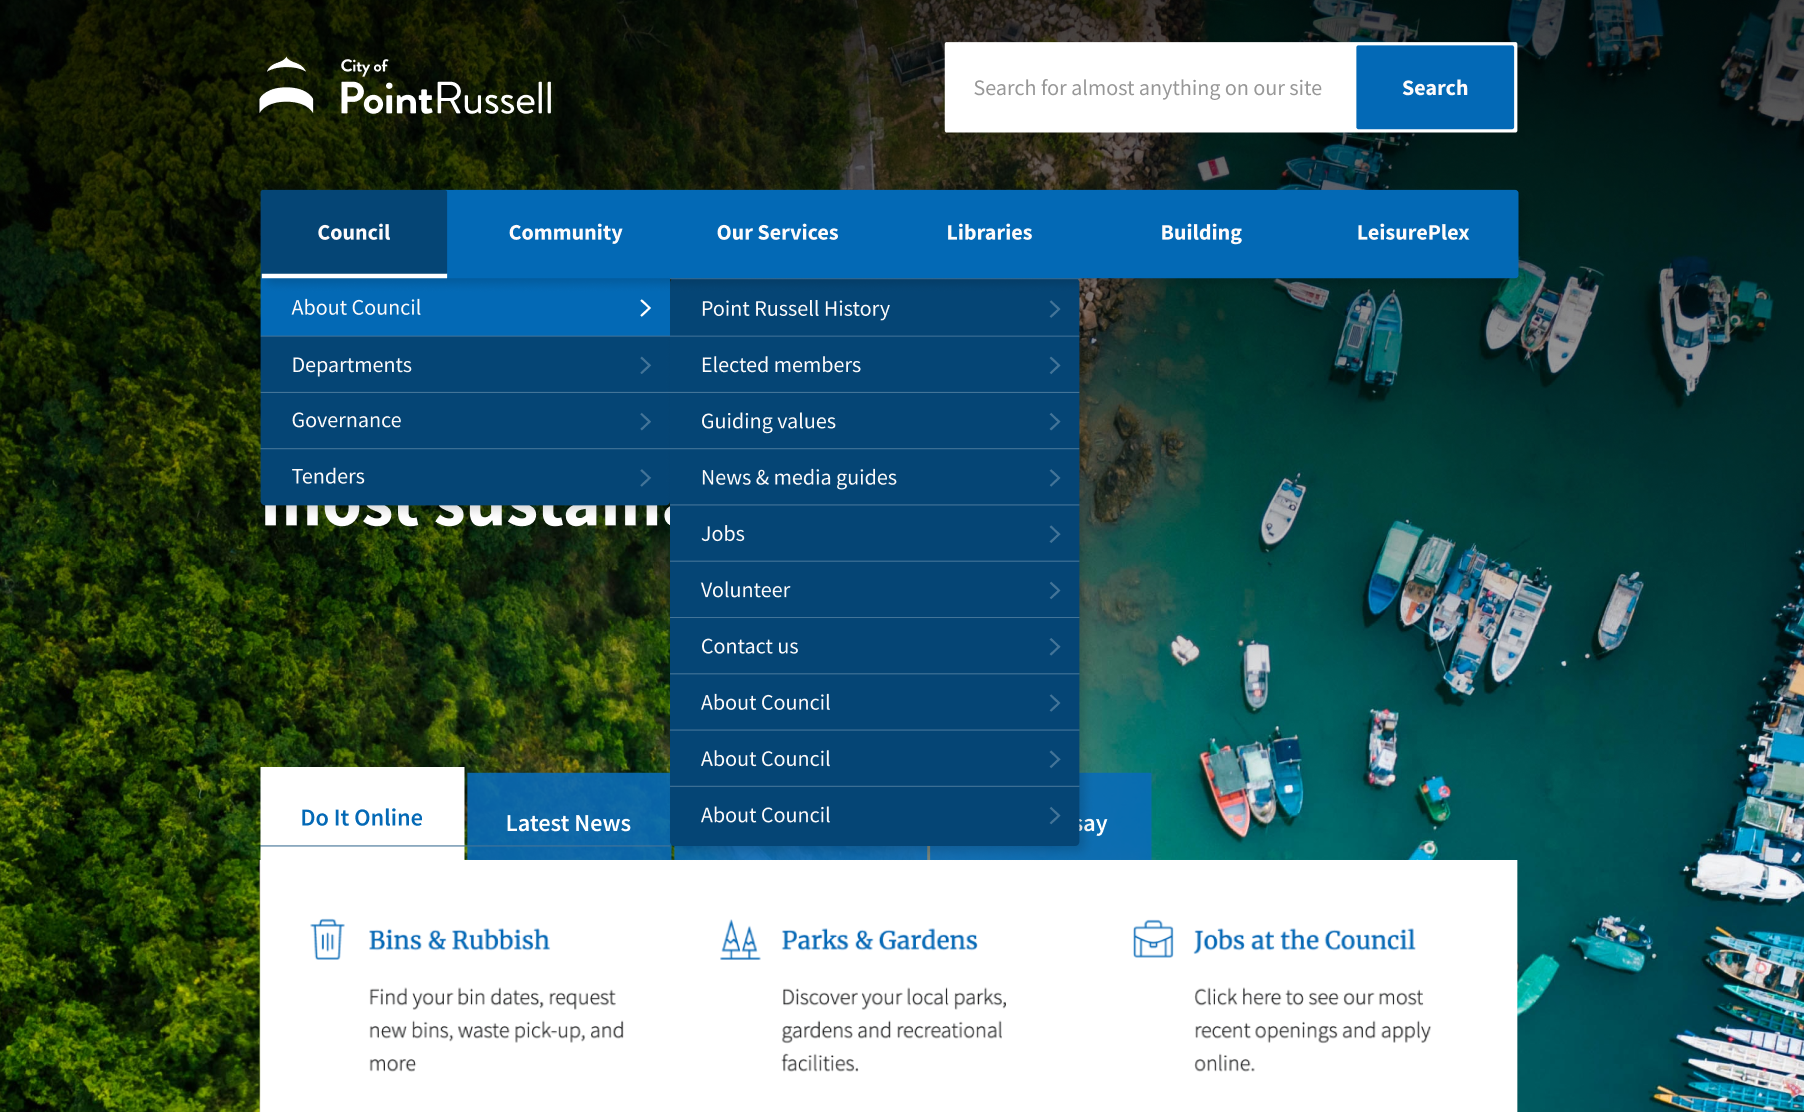The image size is (1804, 1112).
Task: Click the chevron beside Contact us
Action: [x=1054, y=647]
